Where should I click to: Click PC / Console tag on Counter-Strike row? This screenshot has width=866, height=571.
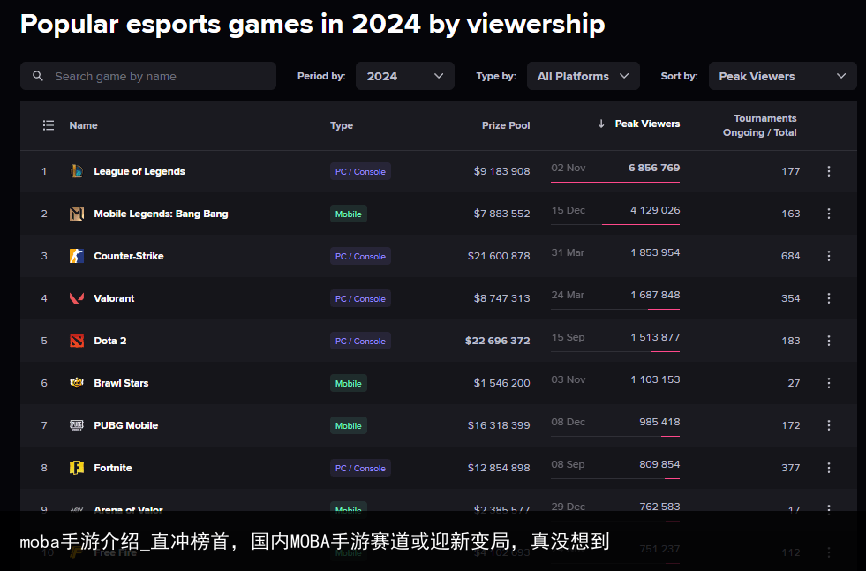(x=360, y=256)
